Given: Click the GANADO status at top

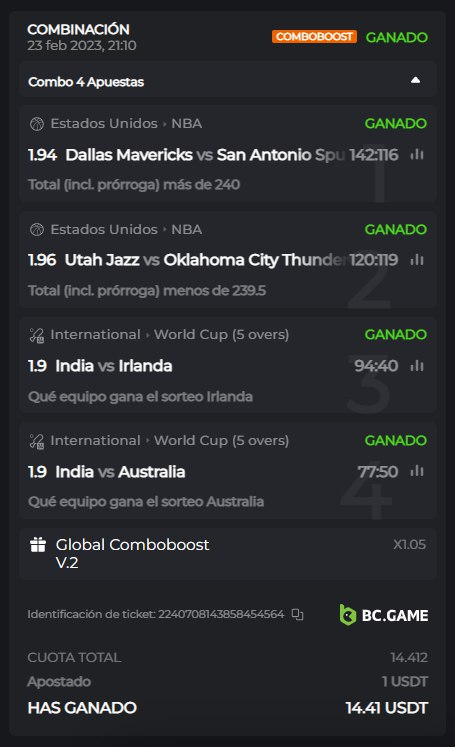Looking at the screenshot, I should [x=396, y=37].
